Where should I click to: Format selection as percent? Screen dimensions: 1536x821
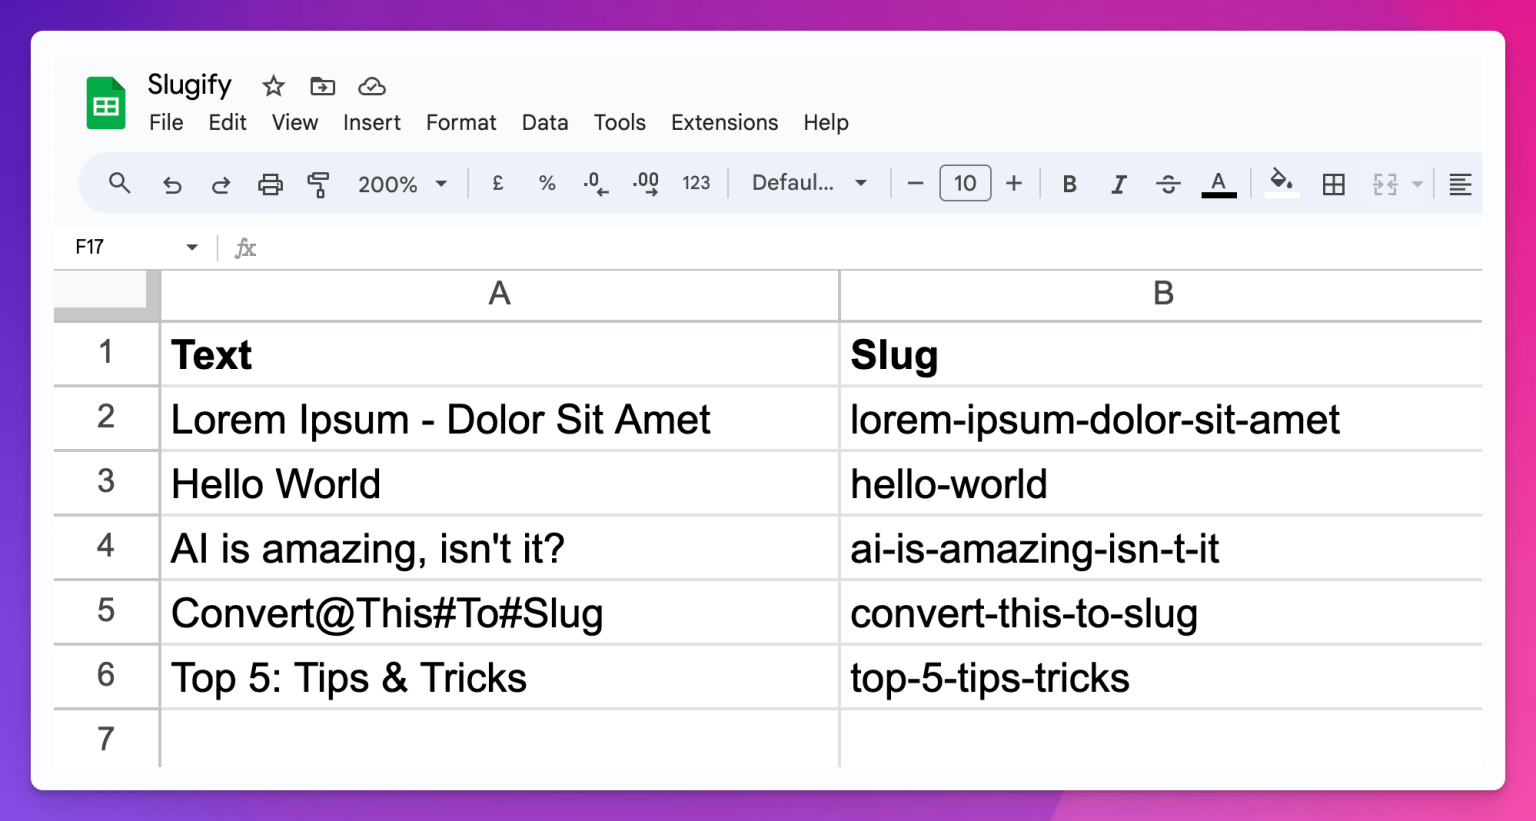pos(547,184)
